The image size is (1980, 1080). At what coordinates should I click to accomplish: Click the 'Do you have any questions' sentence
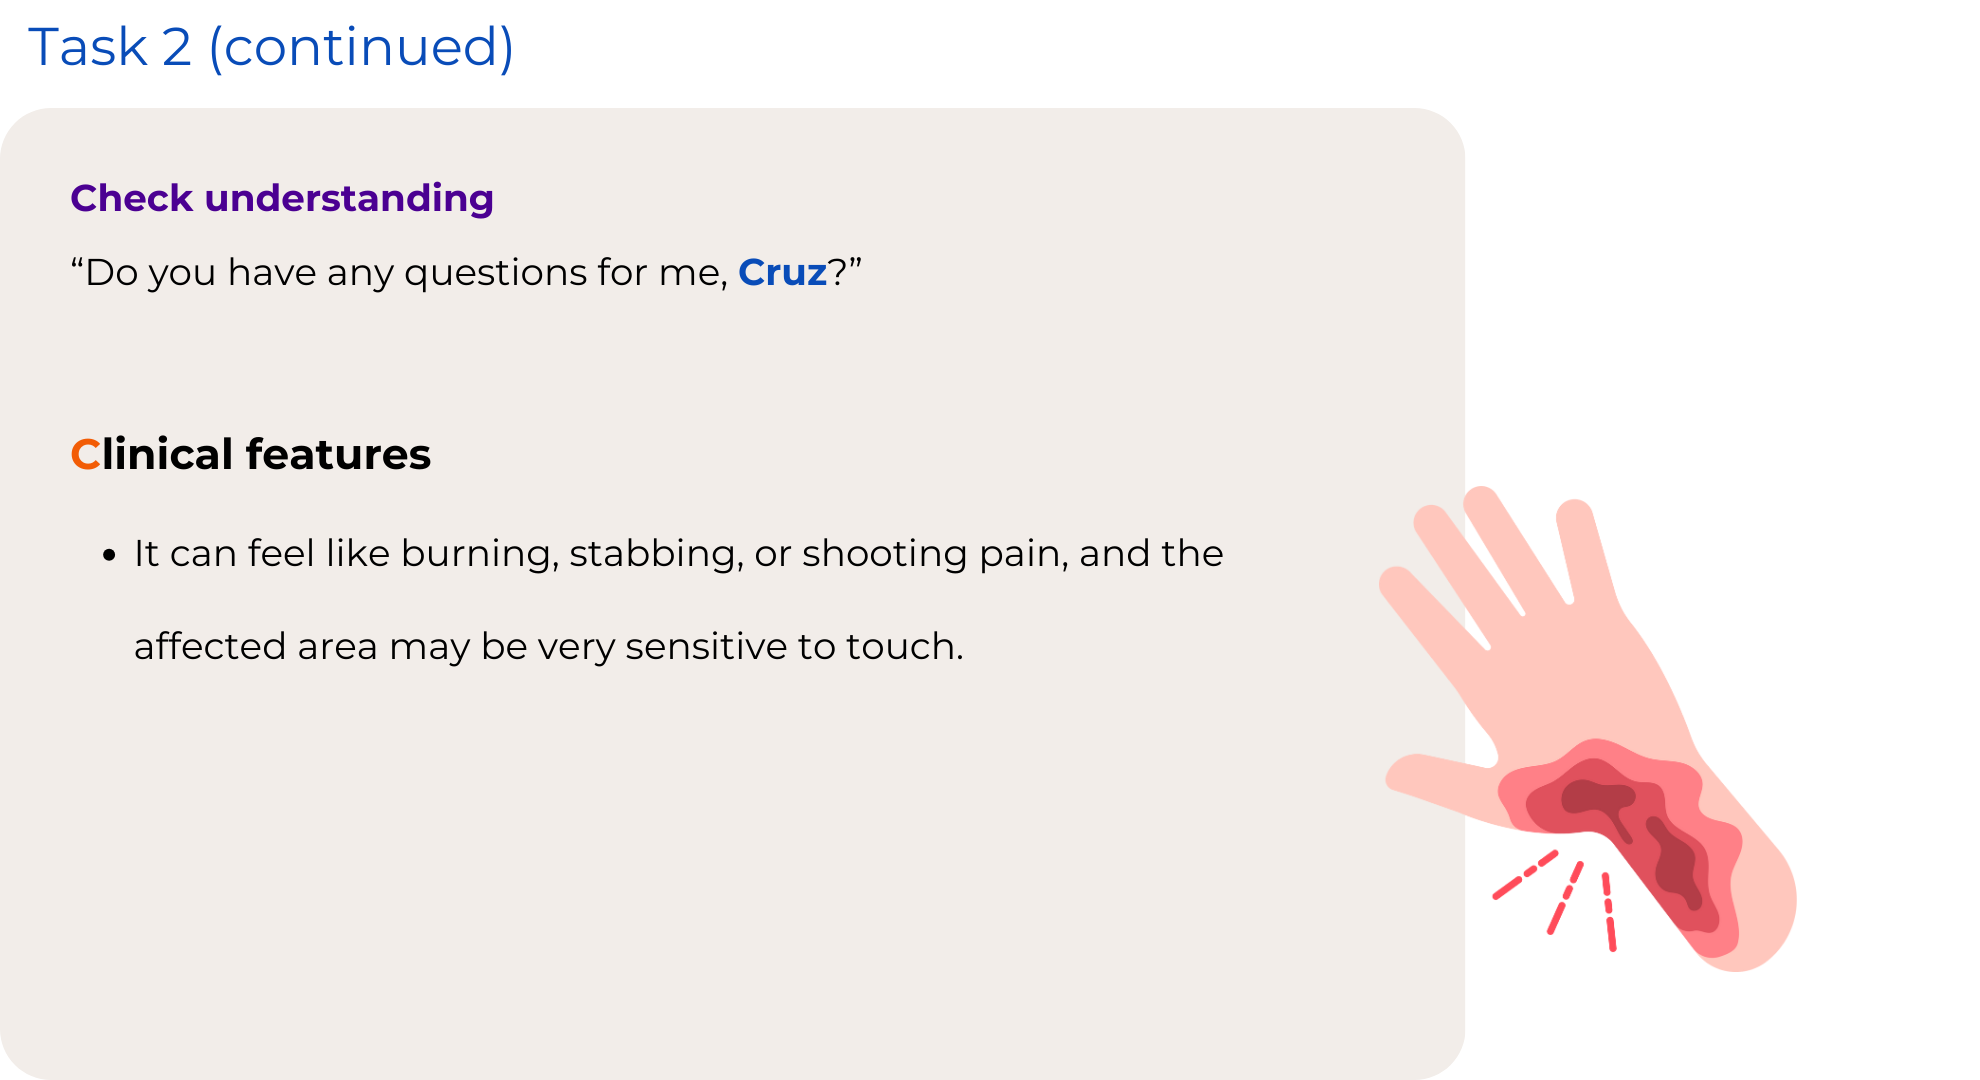tap(400, 272)
